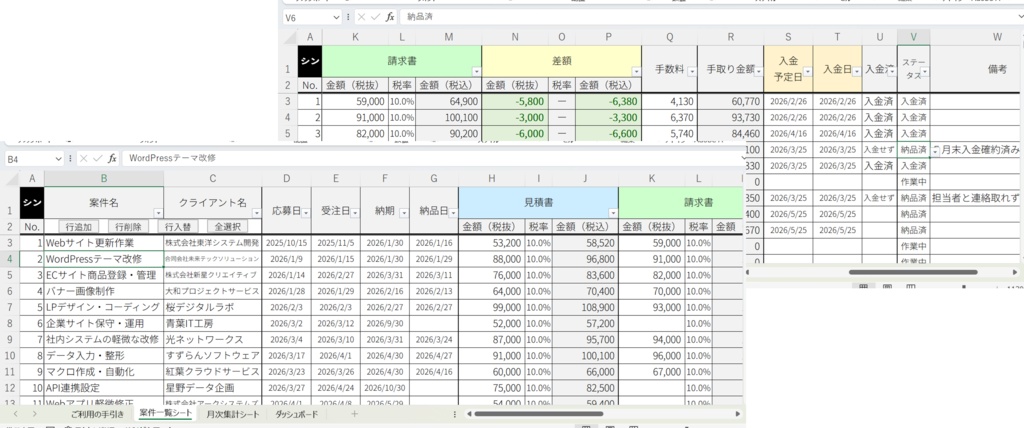Click the fx insert function icon in front window
The width and height of the screenshot is (1024, 428).
(112, 158)
